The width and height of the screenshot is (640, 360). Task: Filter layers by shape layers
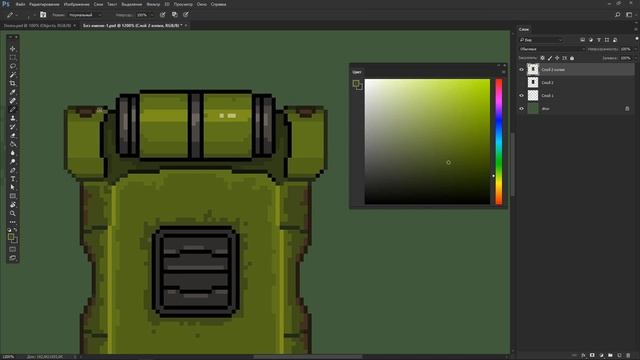pos(607,40)
